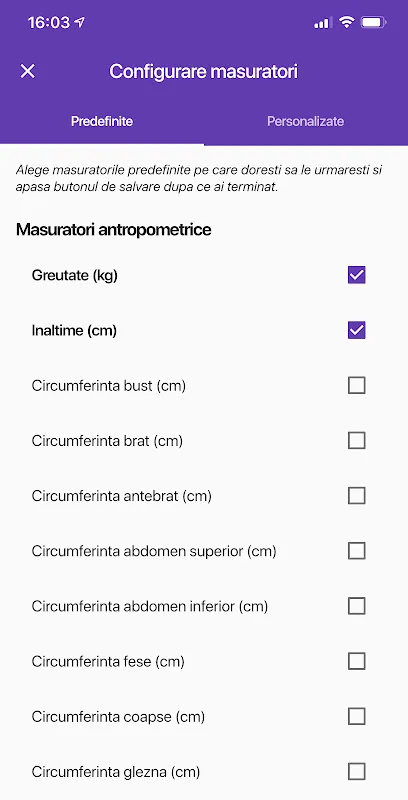The width and height of the screenshot is (408, 800).
Task: Select the Predefinite tab
Action: click(x=102, y=121)
